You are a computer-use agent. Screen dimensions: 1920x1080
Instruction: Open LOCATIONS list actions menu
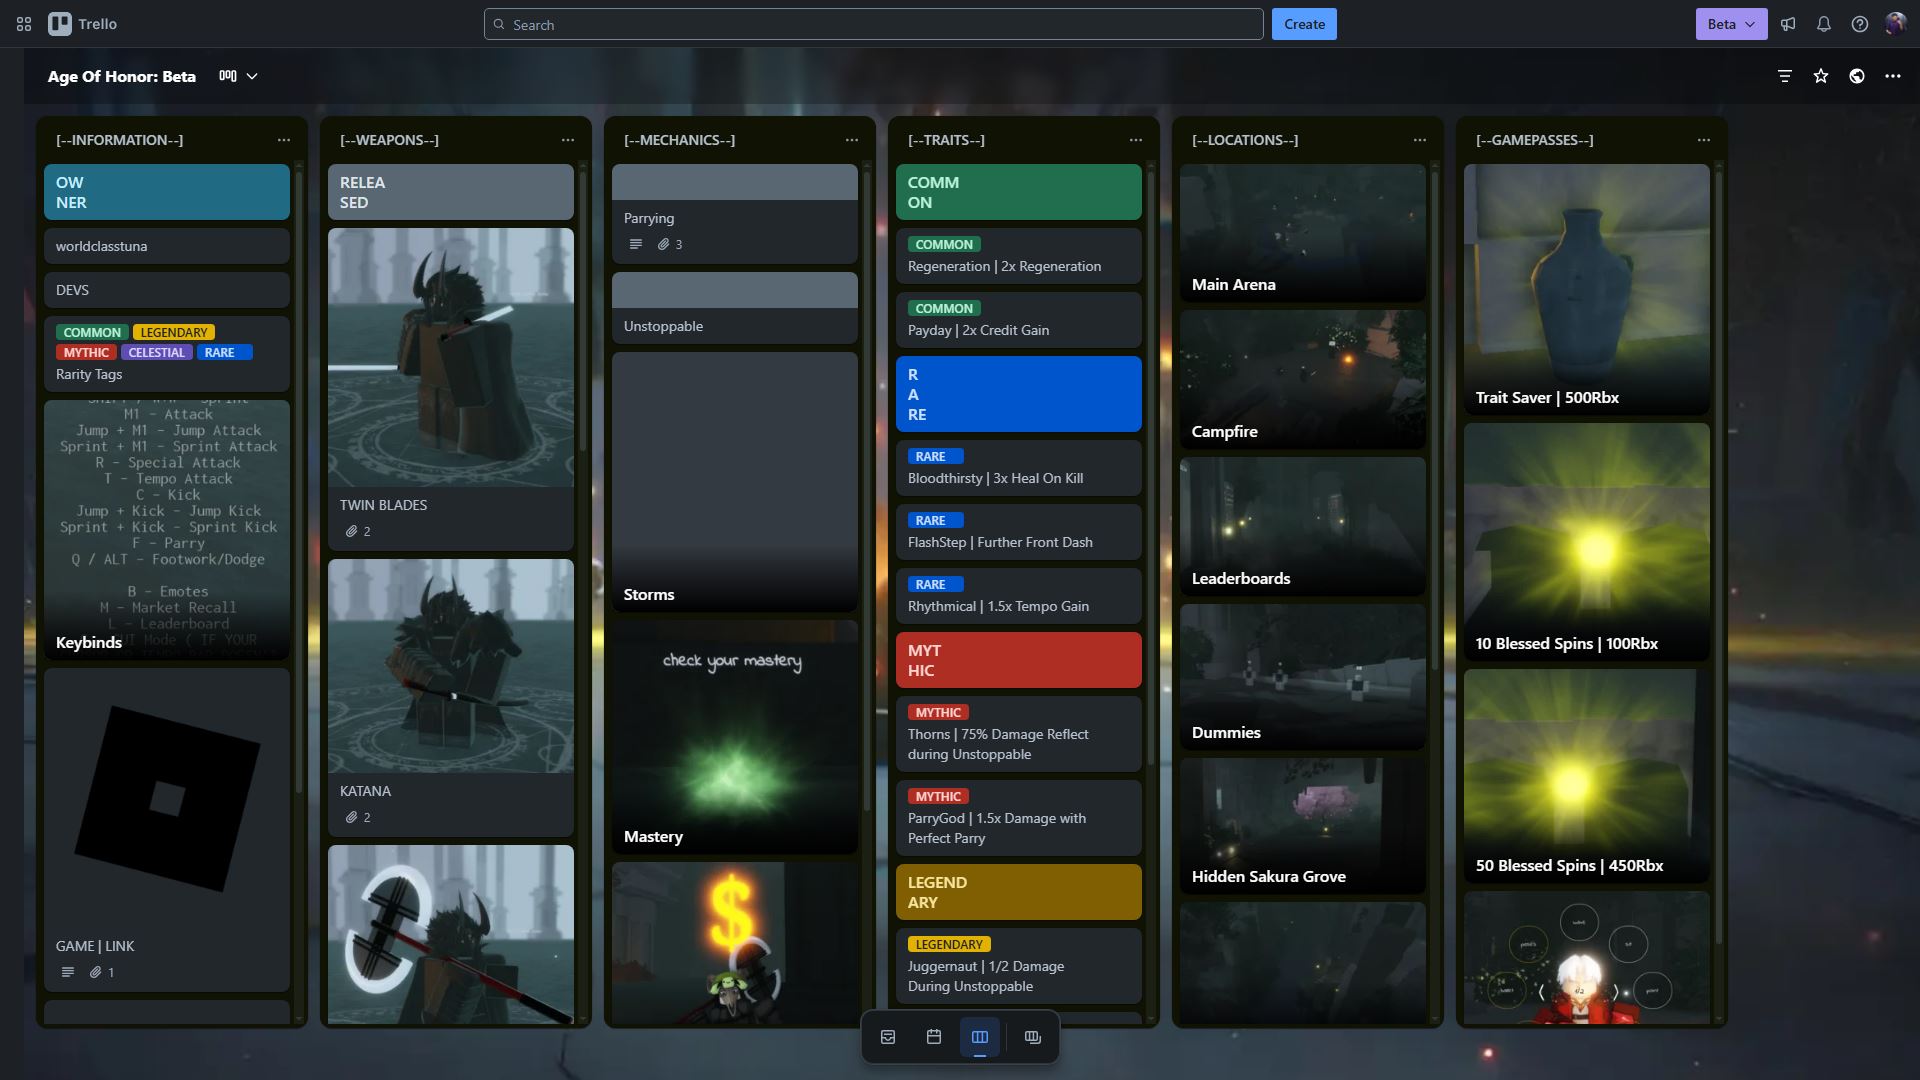click(1420, 140)
